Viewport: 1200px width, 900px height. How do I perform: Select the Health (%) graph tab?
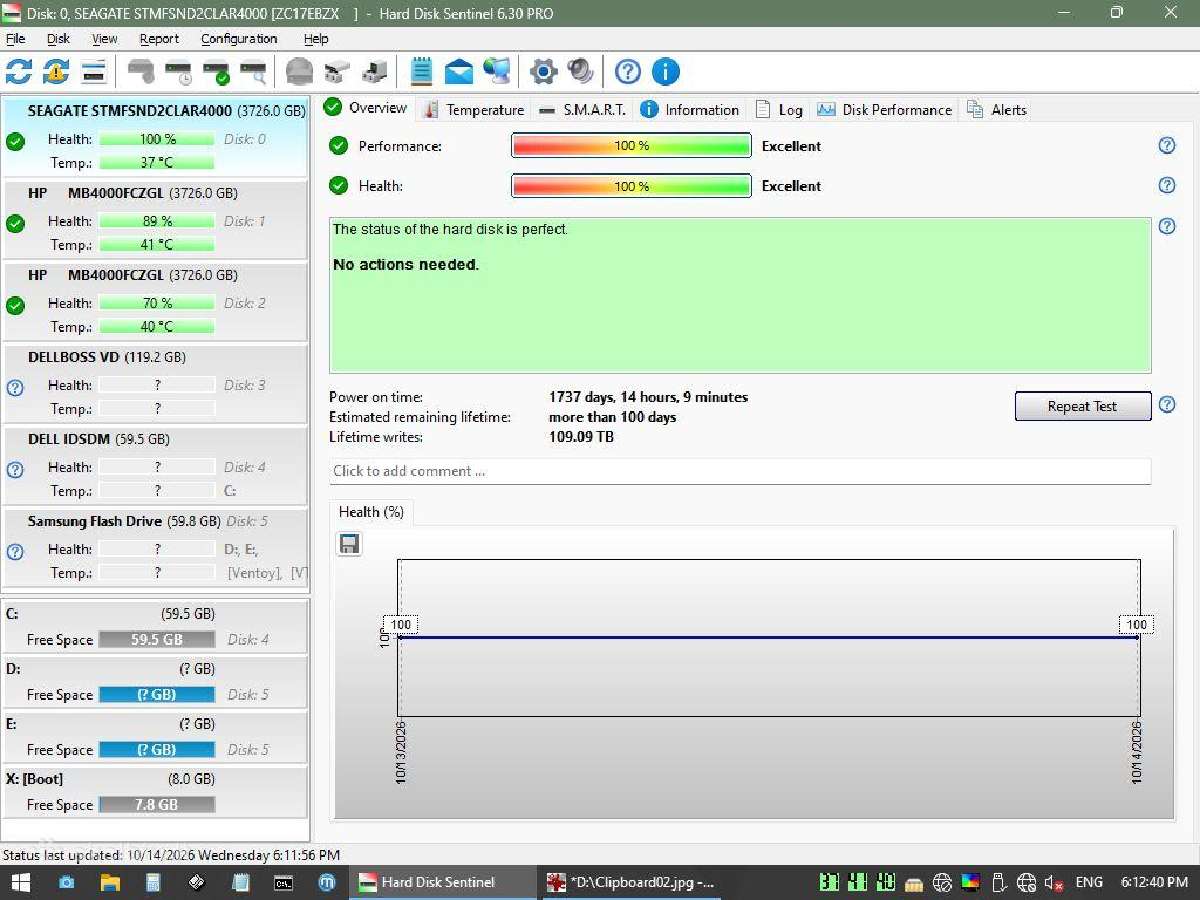point(371,512)
